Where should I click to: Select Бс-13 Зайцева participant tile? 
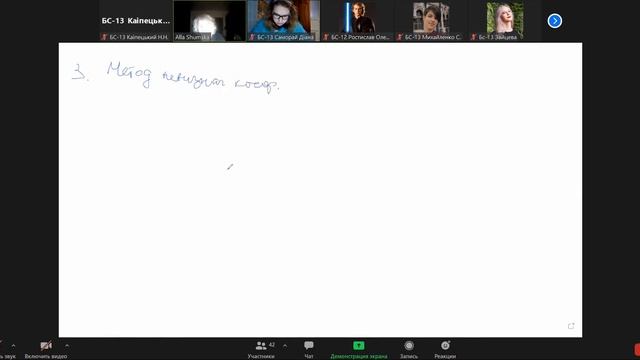click(505, 21)
